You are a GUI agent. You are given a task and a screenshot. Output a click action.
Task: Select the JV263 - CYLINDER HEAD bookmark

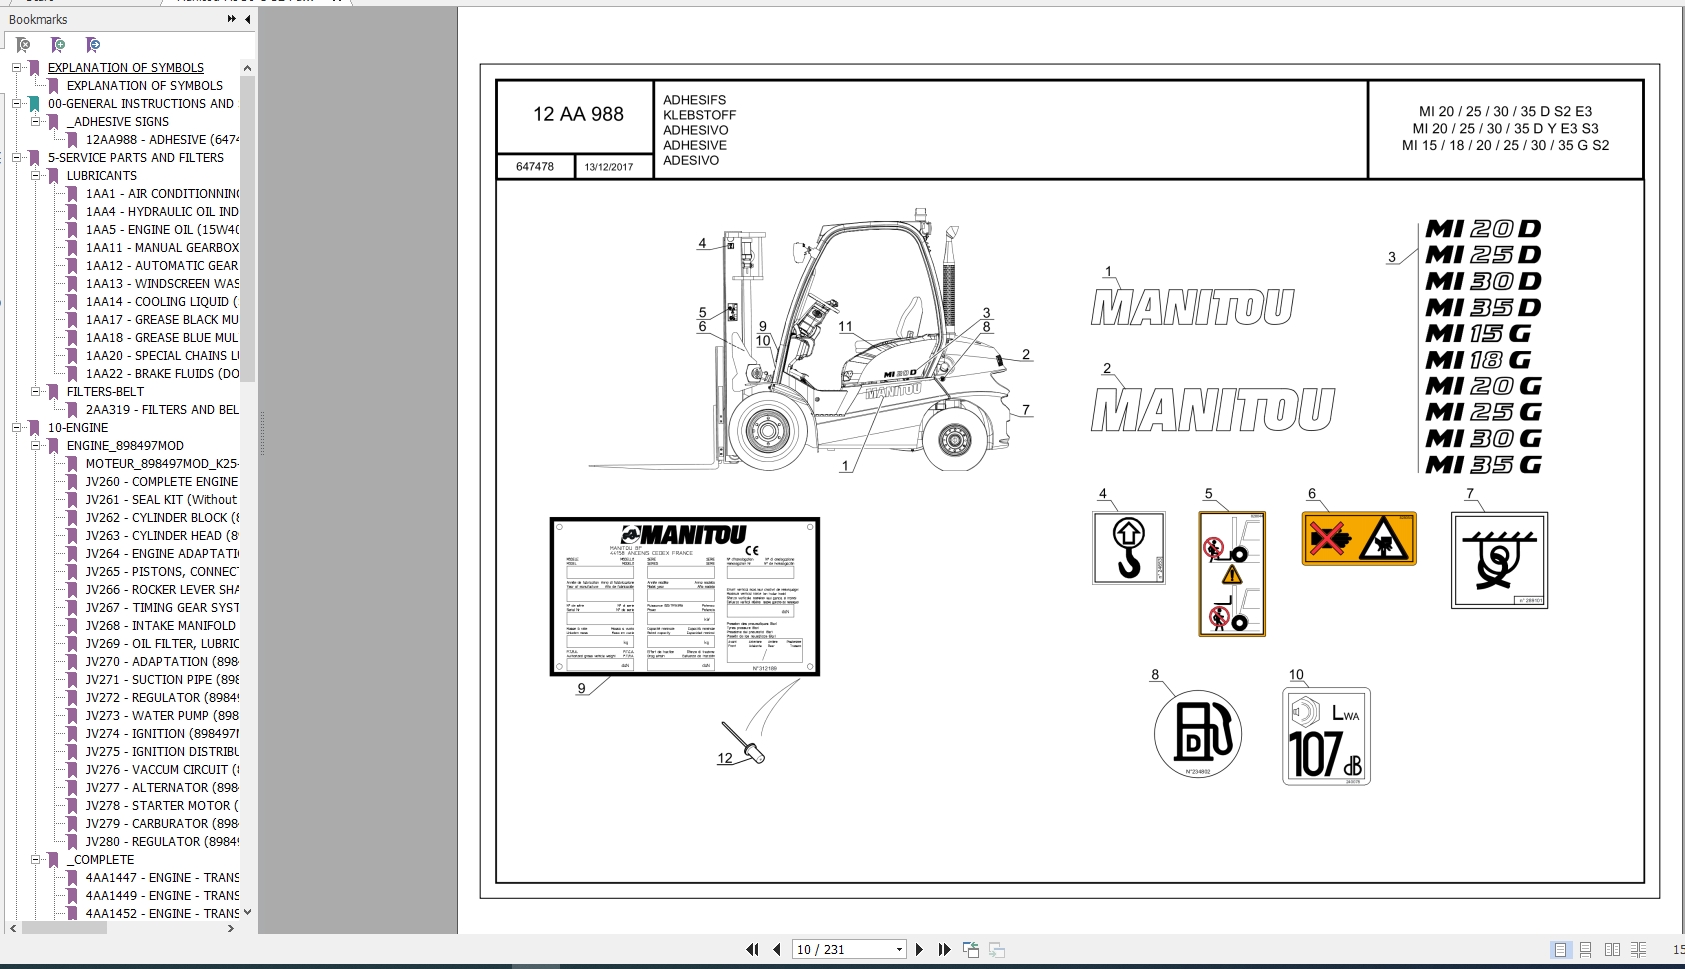(x=162, y=536)
